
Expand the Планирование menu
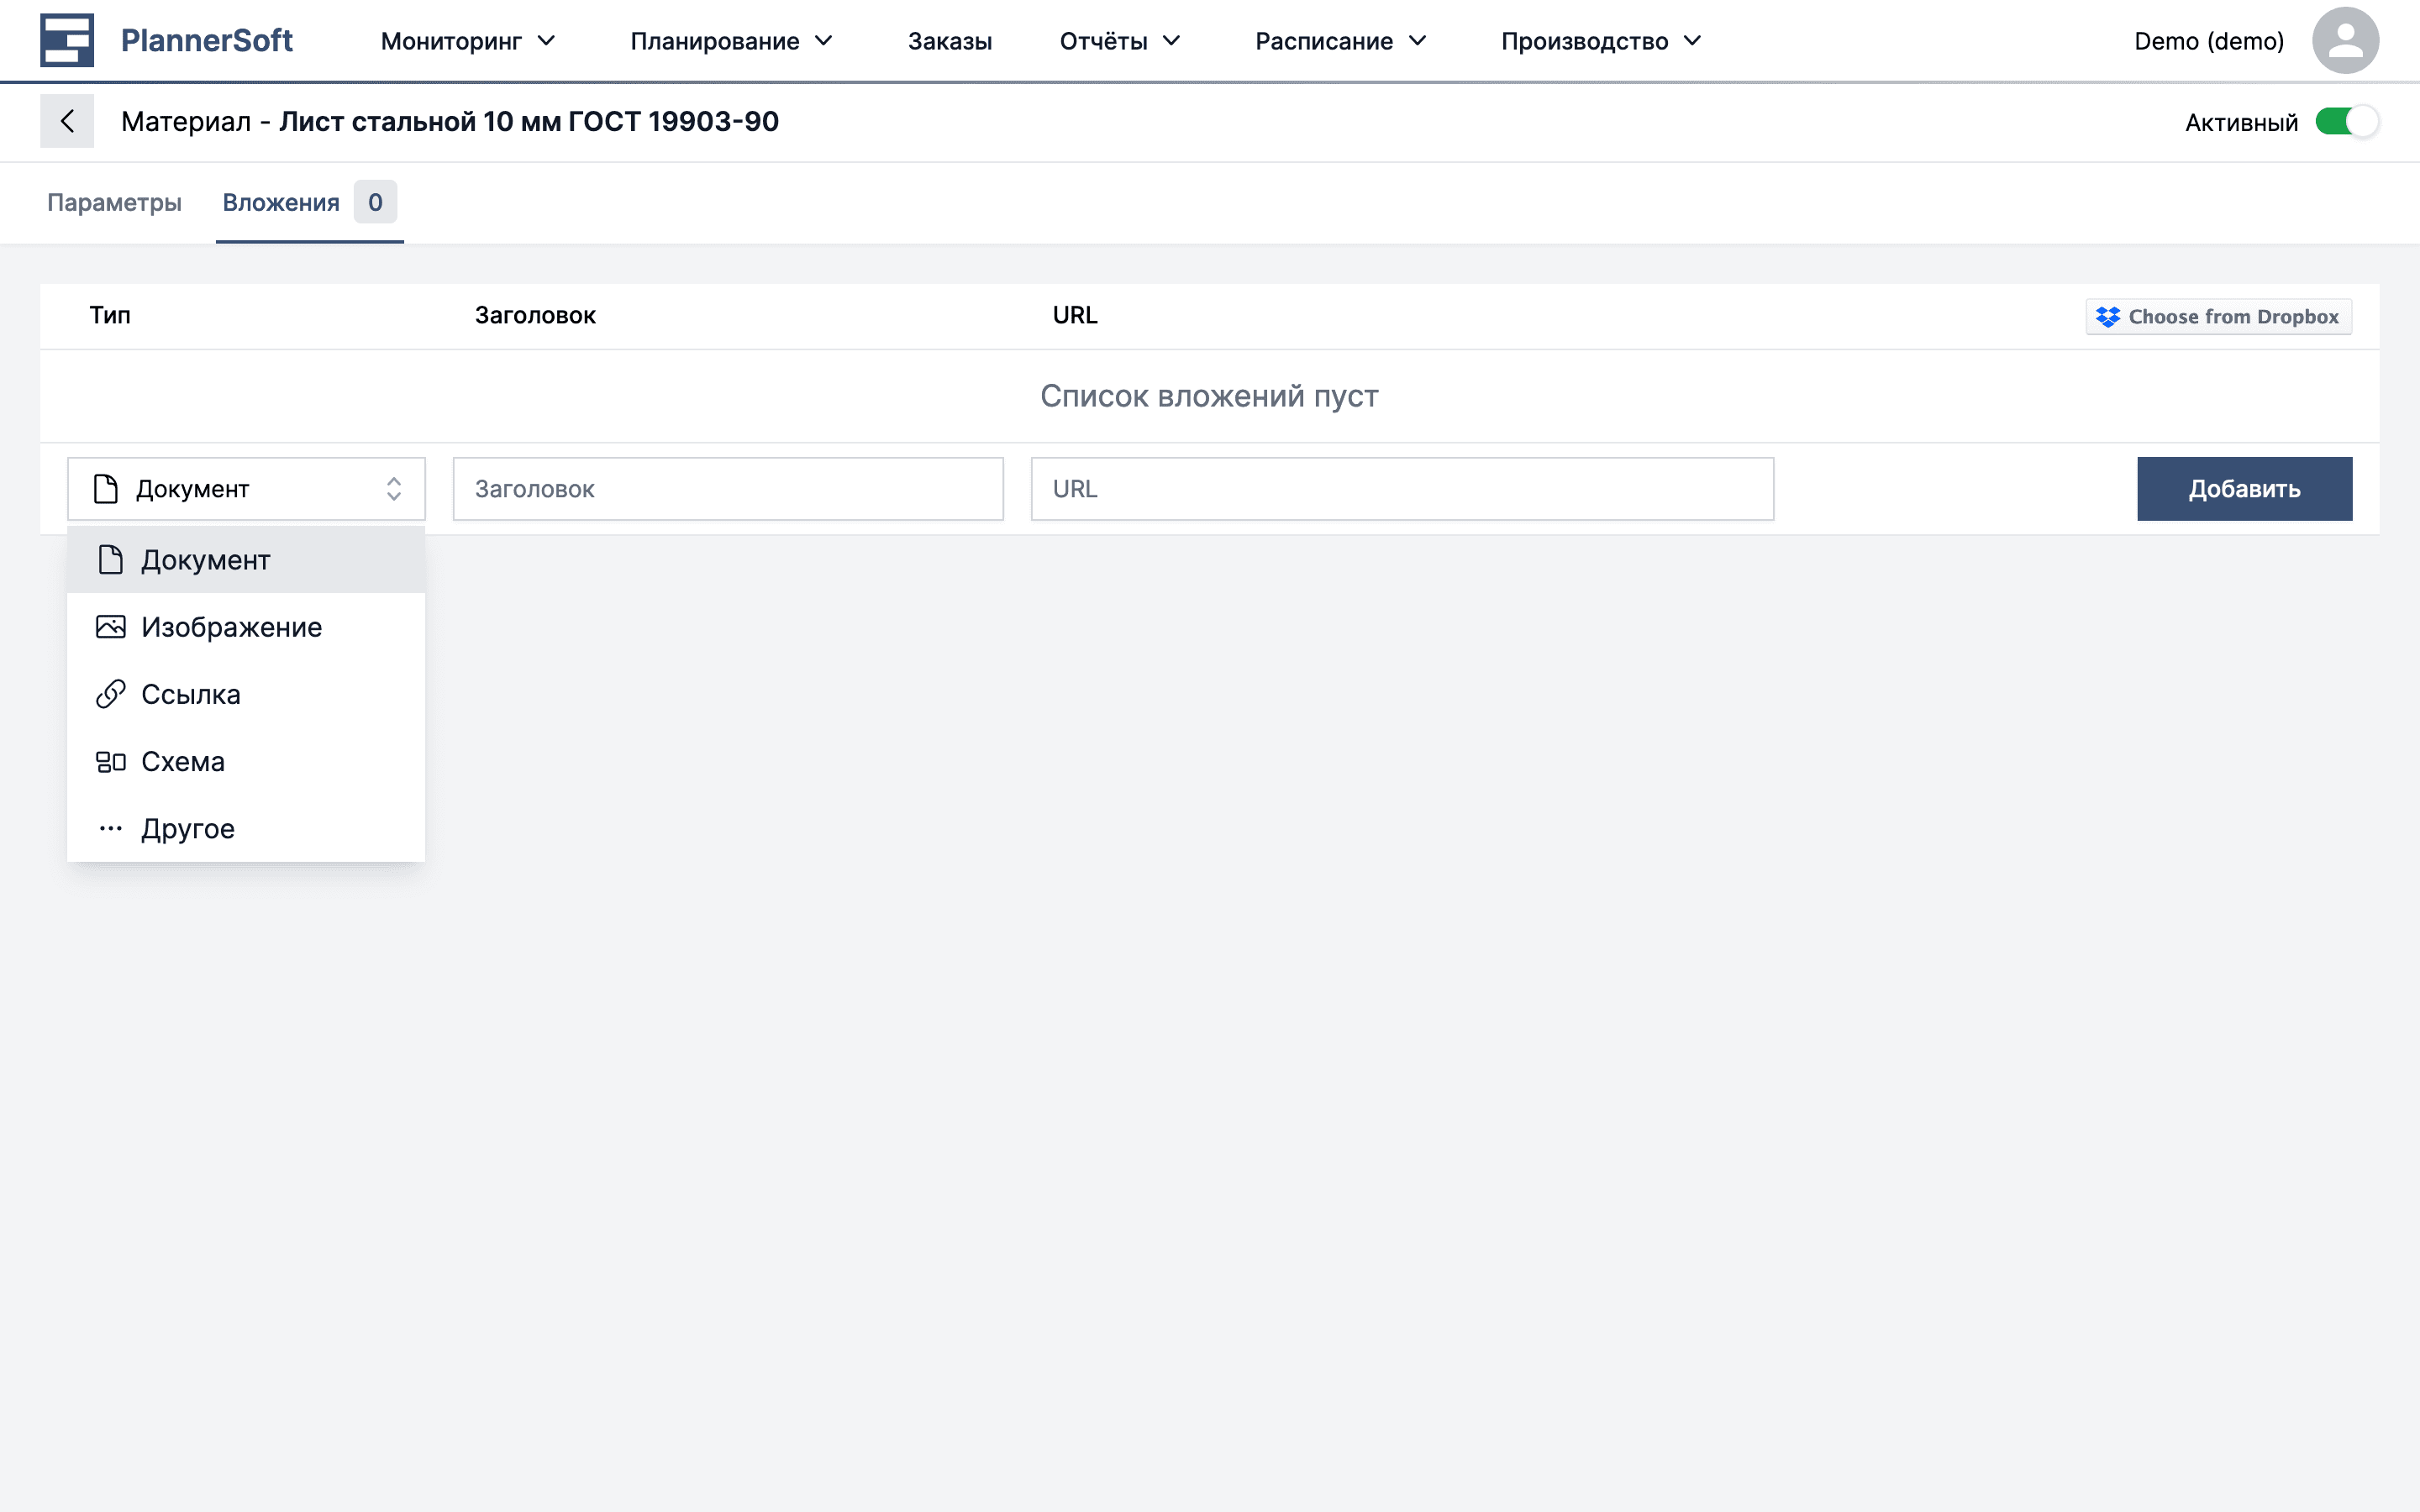tap(730, 41)
